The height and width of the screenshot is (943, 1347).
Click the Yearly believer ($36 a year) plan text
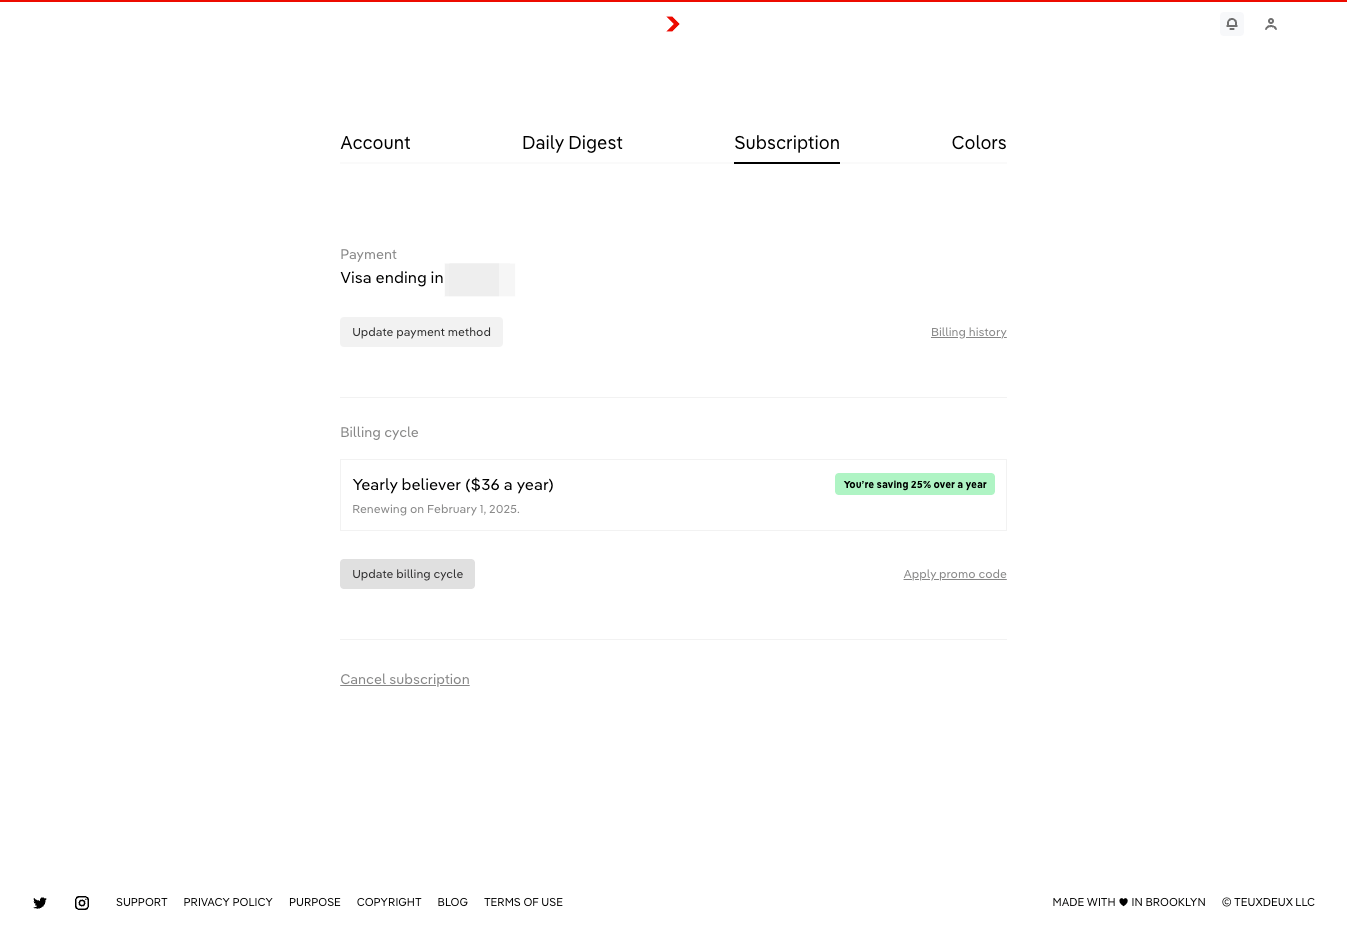453,485
